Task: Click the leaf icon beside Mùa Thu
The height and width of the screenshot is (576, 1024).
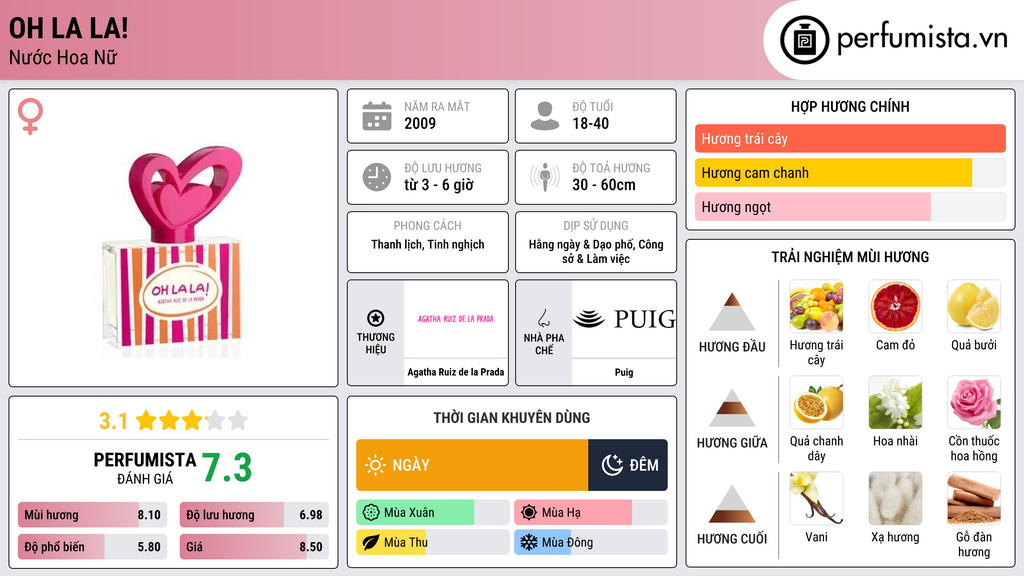Action: [371, 542]
